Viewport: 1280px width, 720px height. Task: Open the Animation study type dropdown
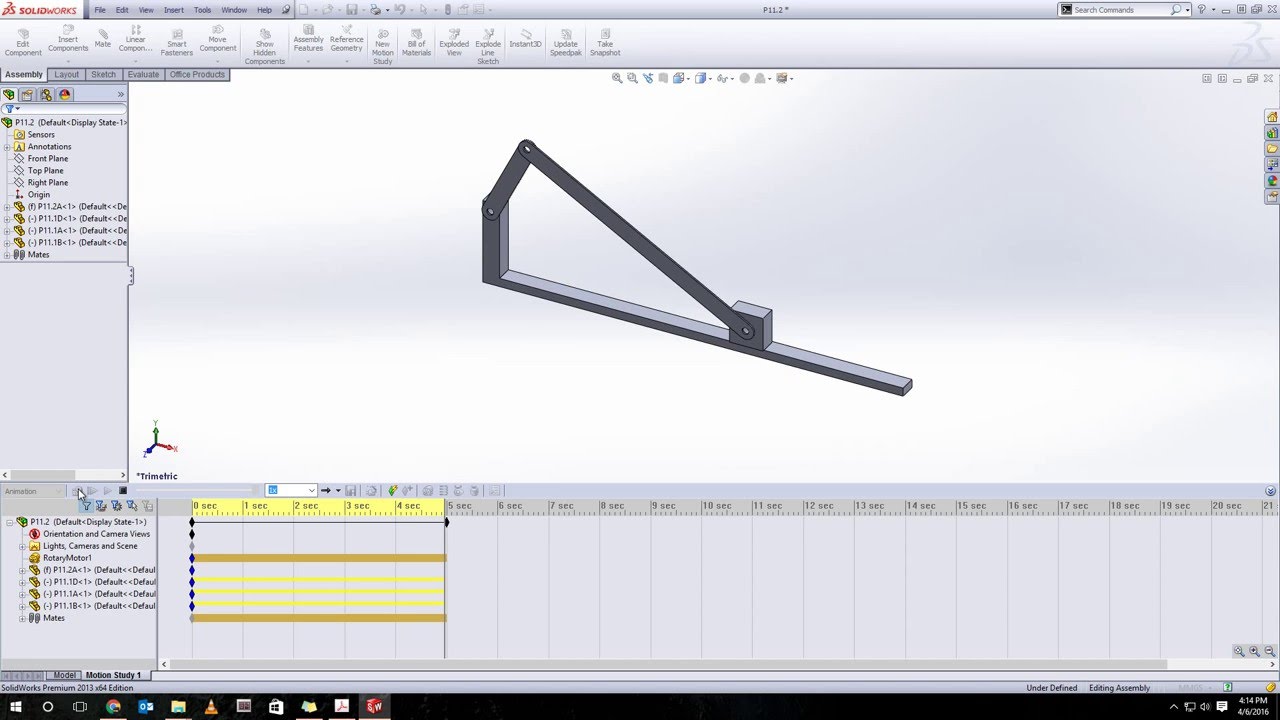point(34,491)
